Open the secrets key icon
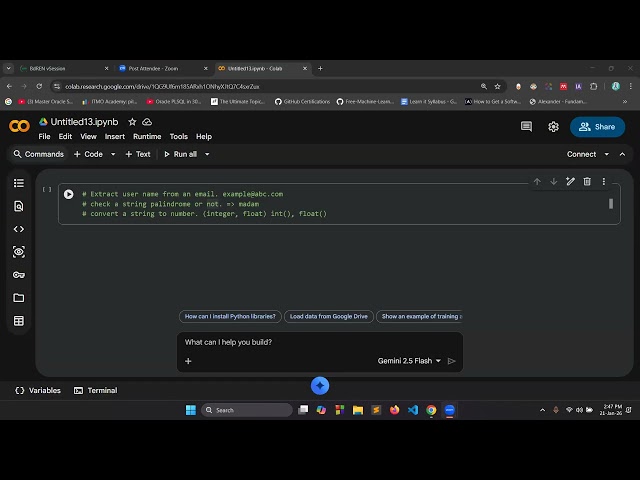This screenshot has height=480, width=640. click(19, 275)
